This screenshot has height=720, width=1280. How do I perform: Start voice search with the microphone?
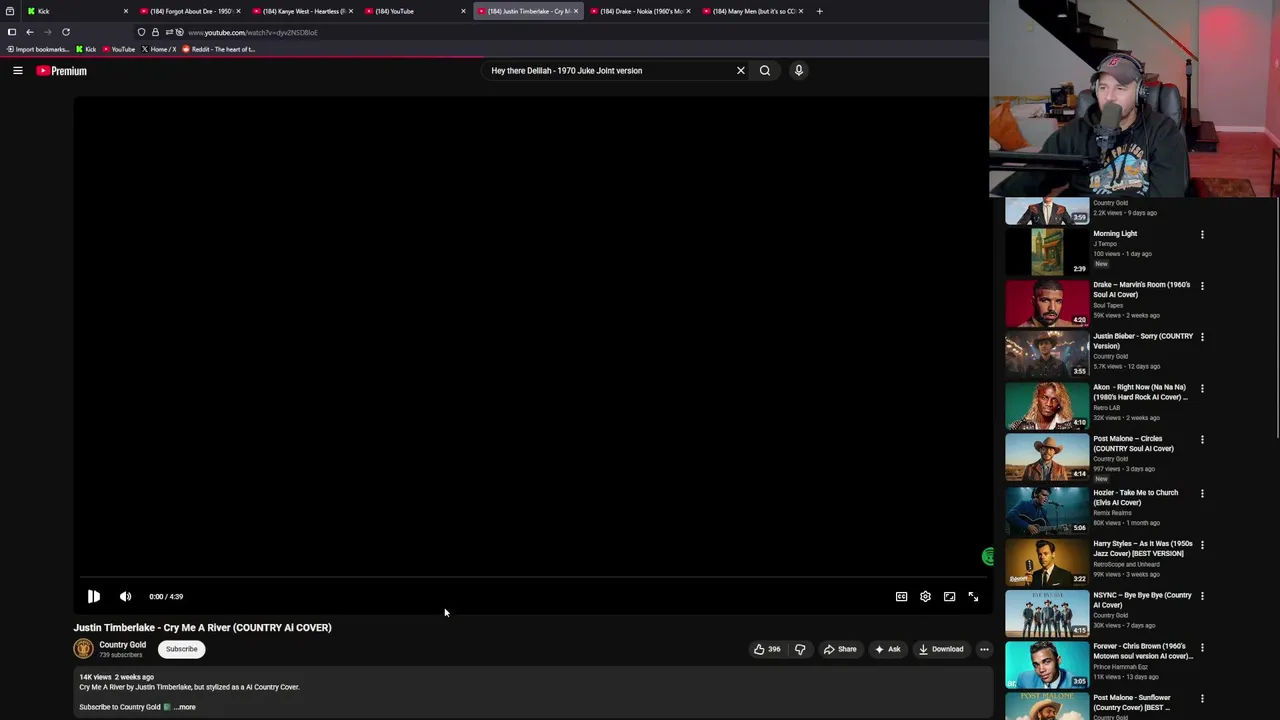tap(799, 71)
